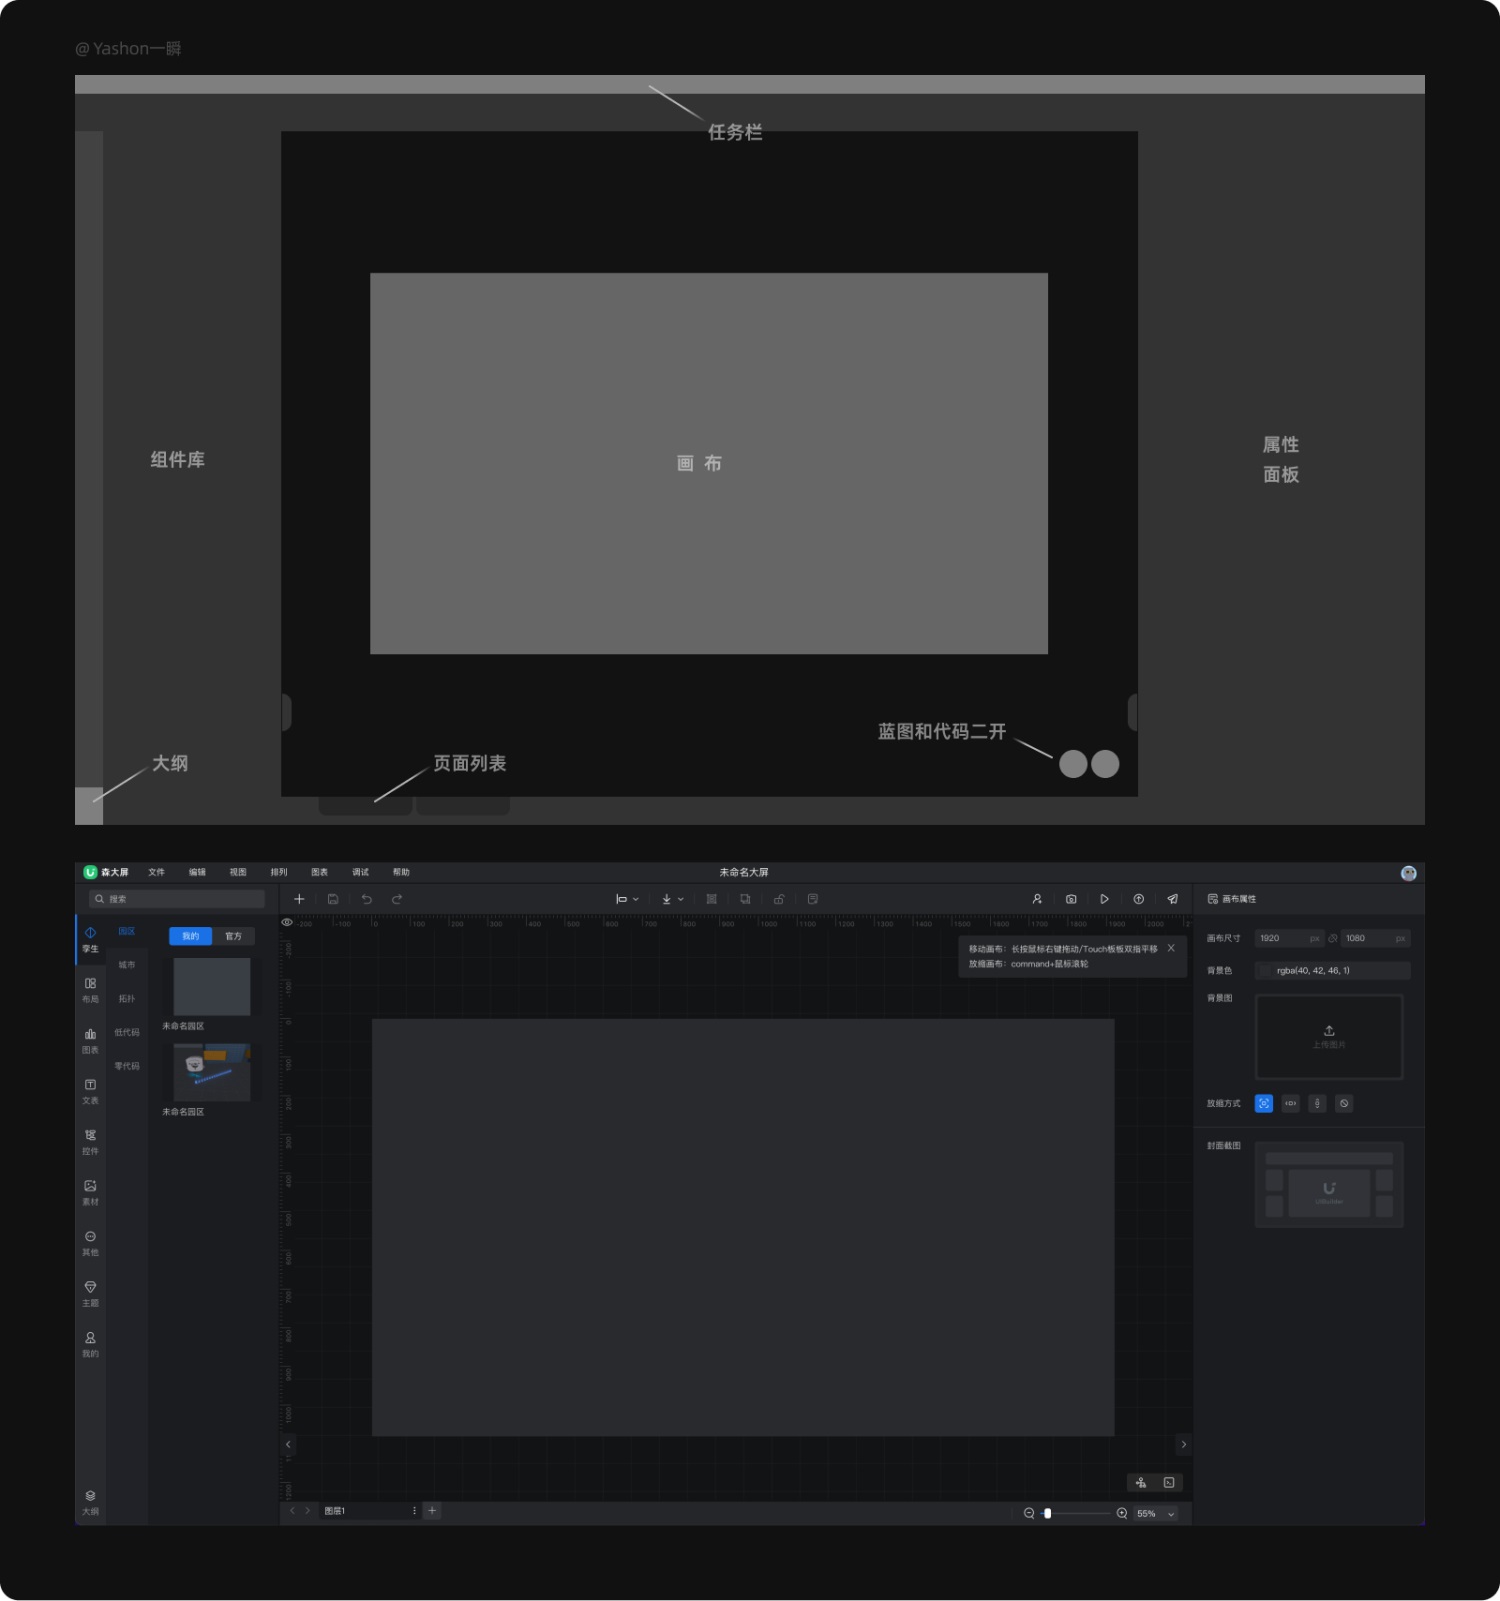Viewport: 1500px width, 1601px height.
Task: Open the 大纲 outline layers icon
Action: coord(90,1502)
